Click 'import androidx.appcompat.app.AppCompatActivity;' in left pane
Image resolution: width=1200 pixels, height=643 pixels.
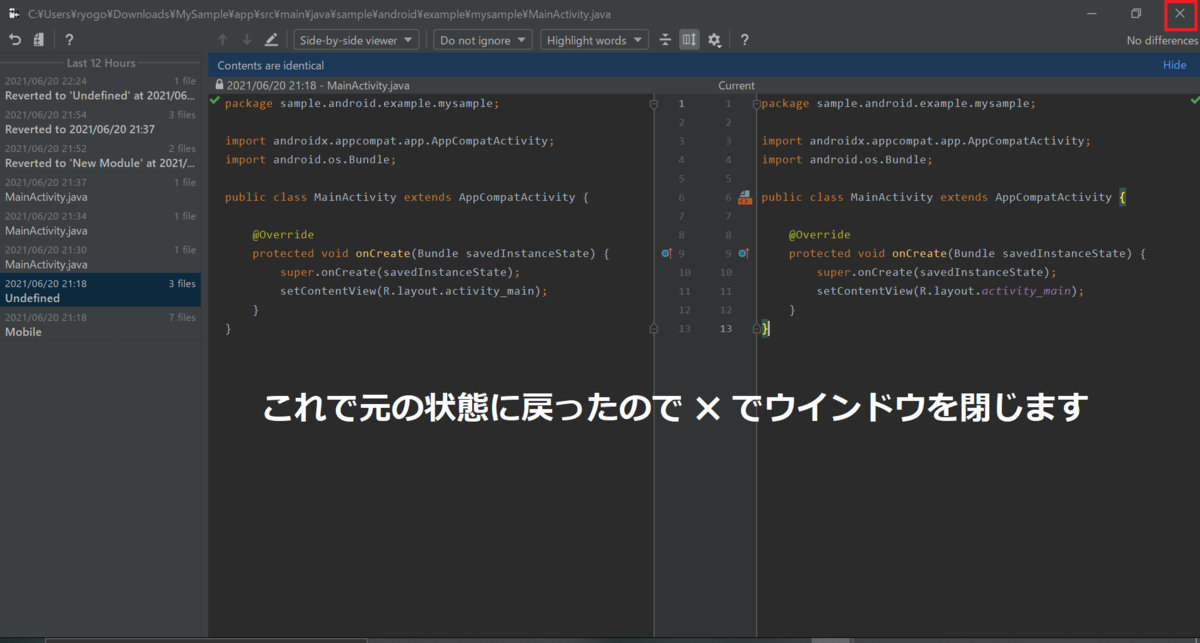coord(389,141)
